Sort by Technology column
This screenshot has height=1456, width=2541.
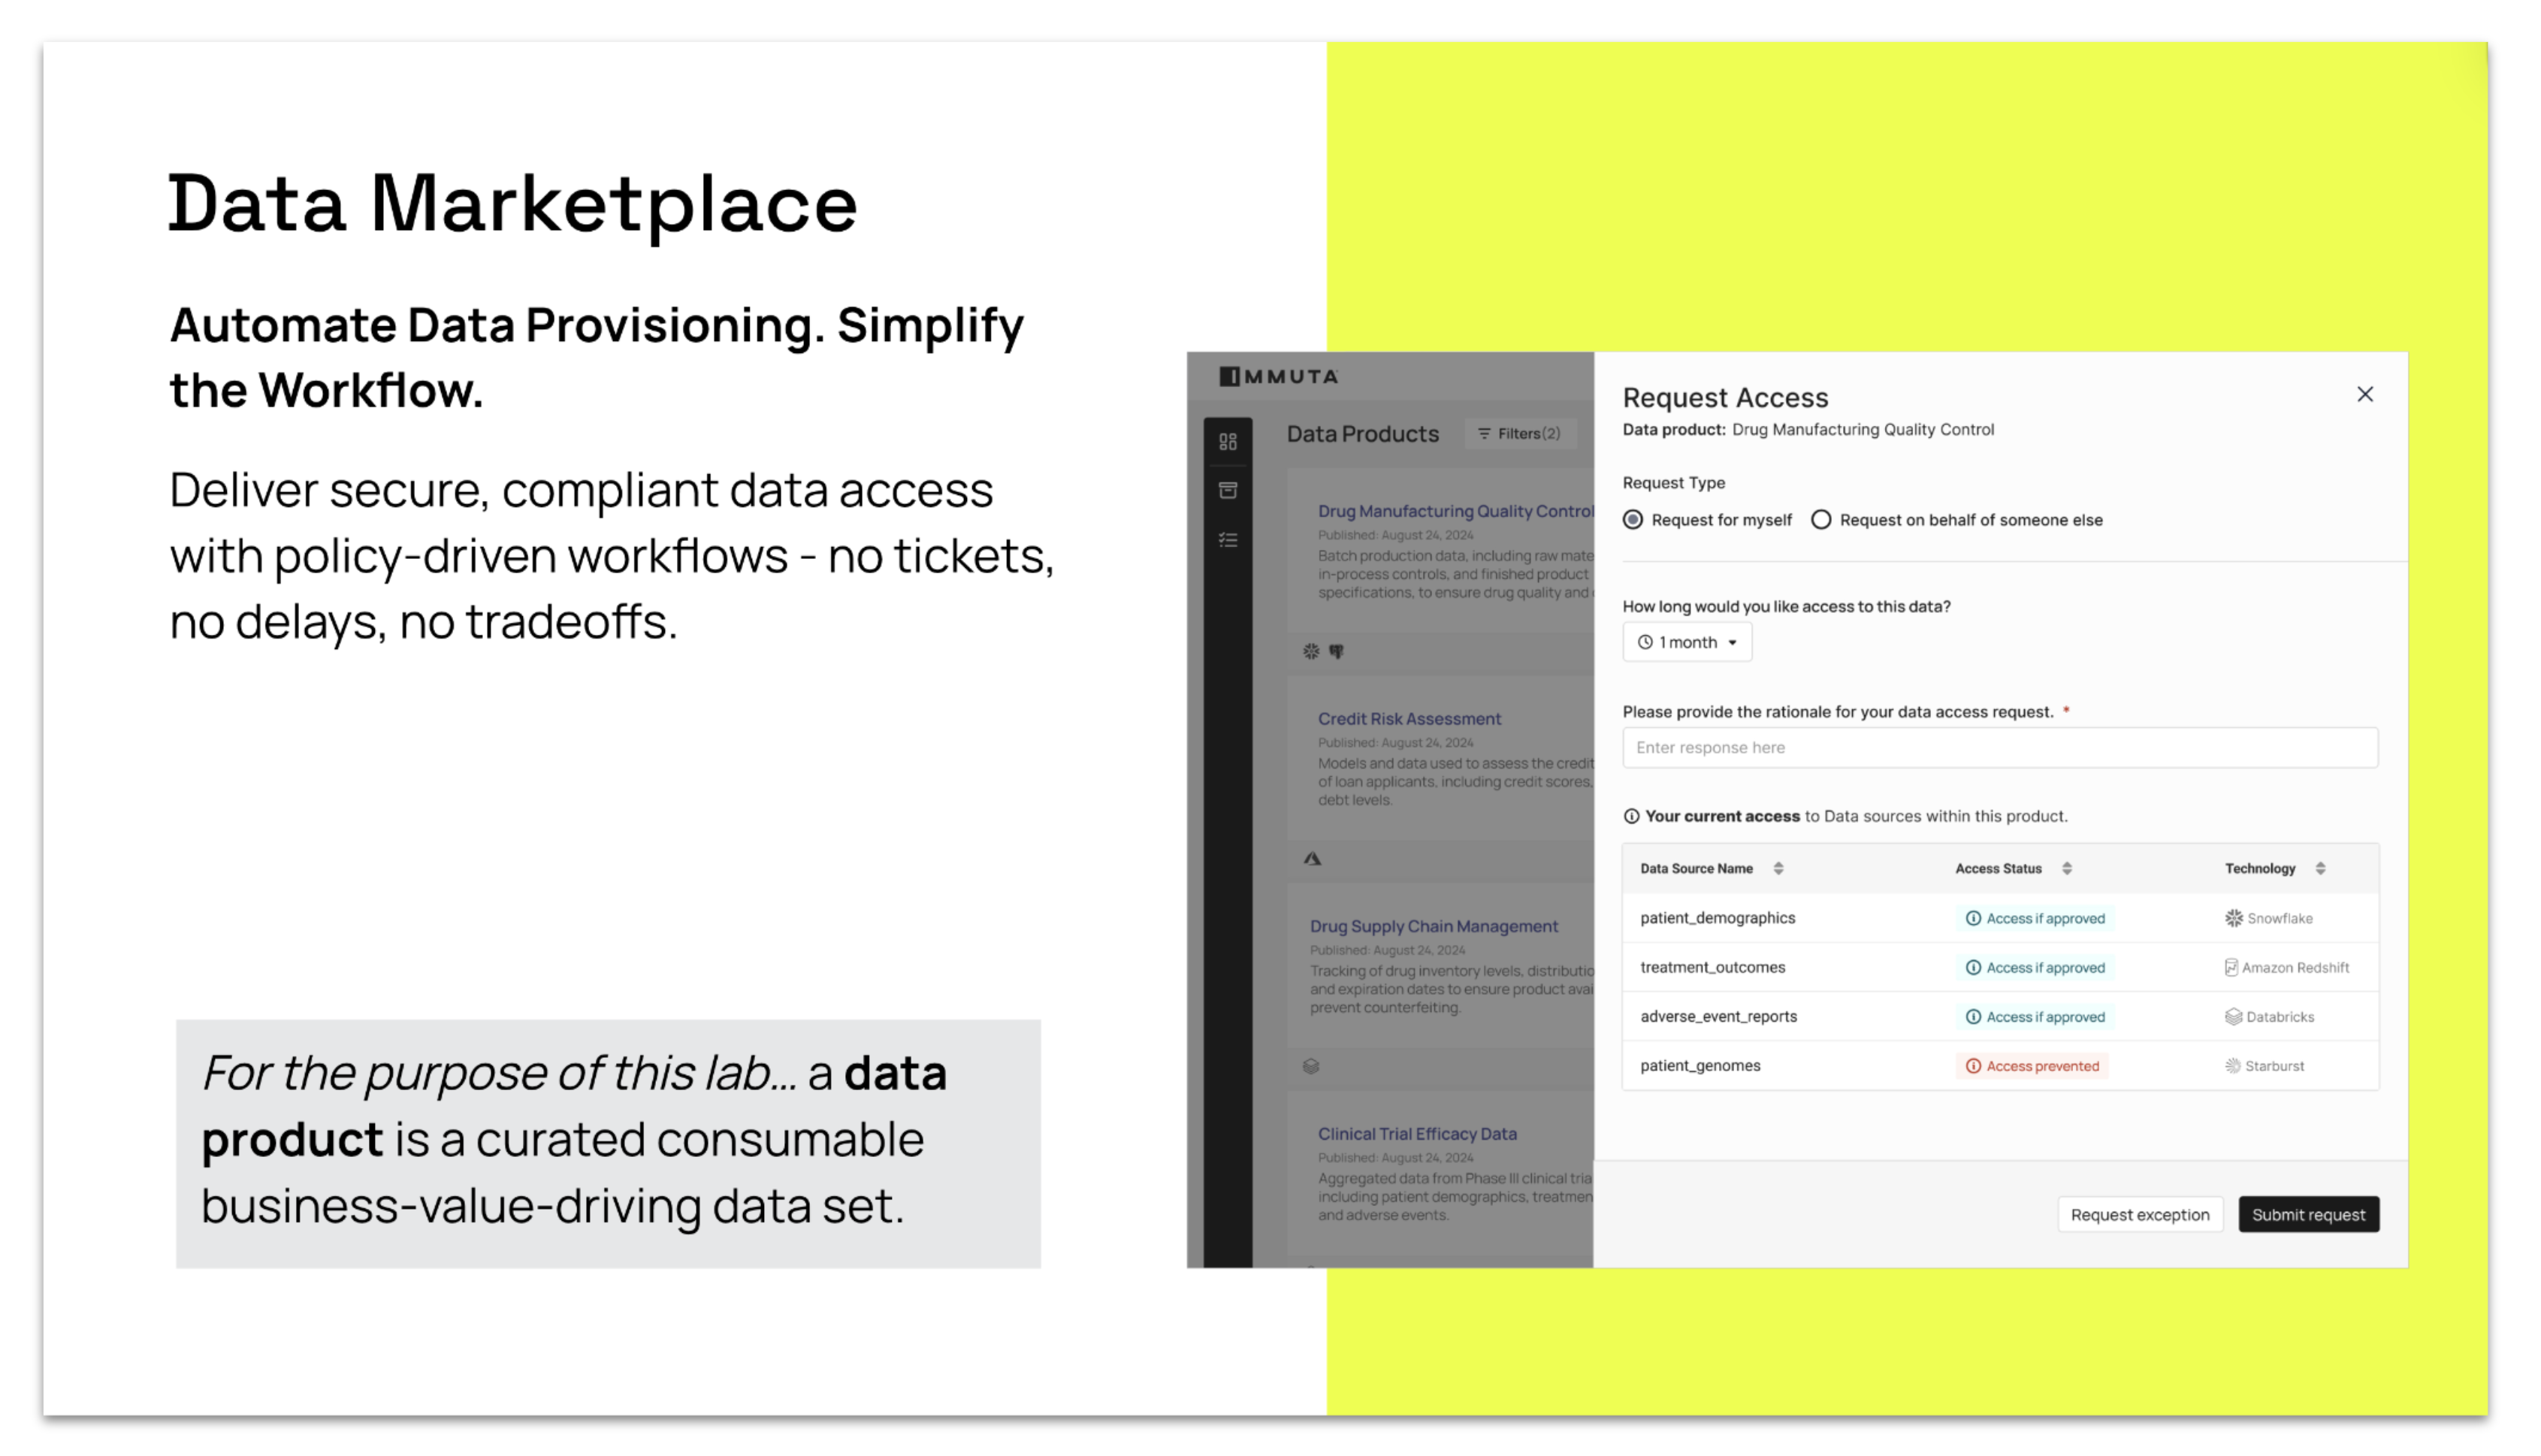[2320, 869]
